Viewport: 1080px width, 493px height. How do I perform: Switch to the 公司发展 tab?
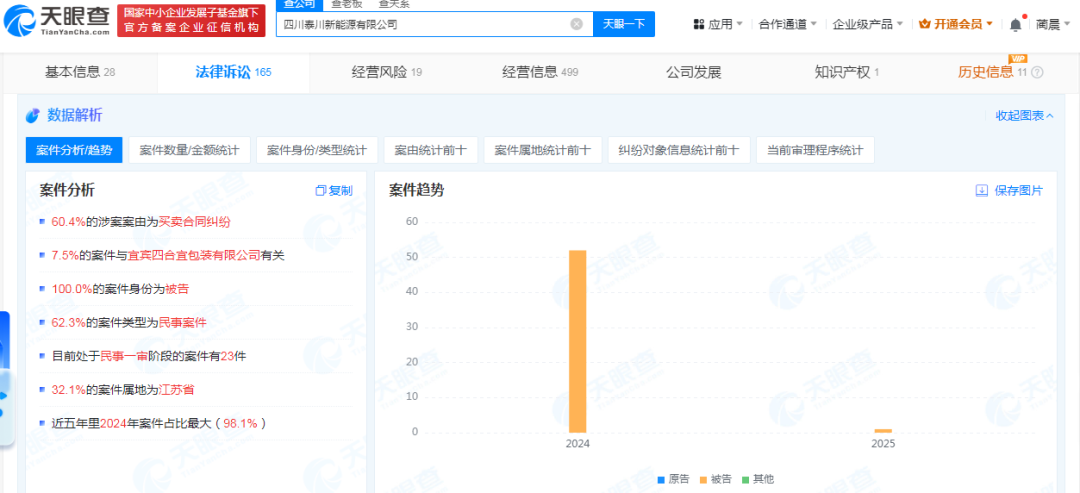694,72
